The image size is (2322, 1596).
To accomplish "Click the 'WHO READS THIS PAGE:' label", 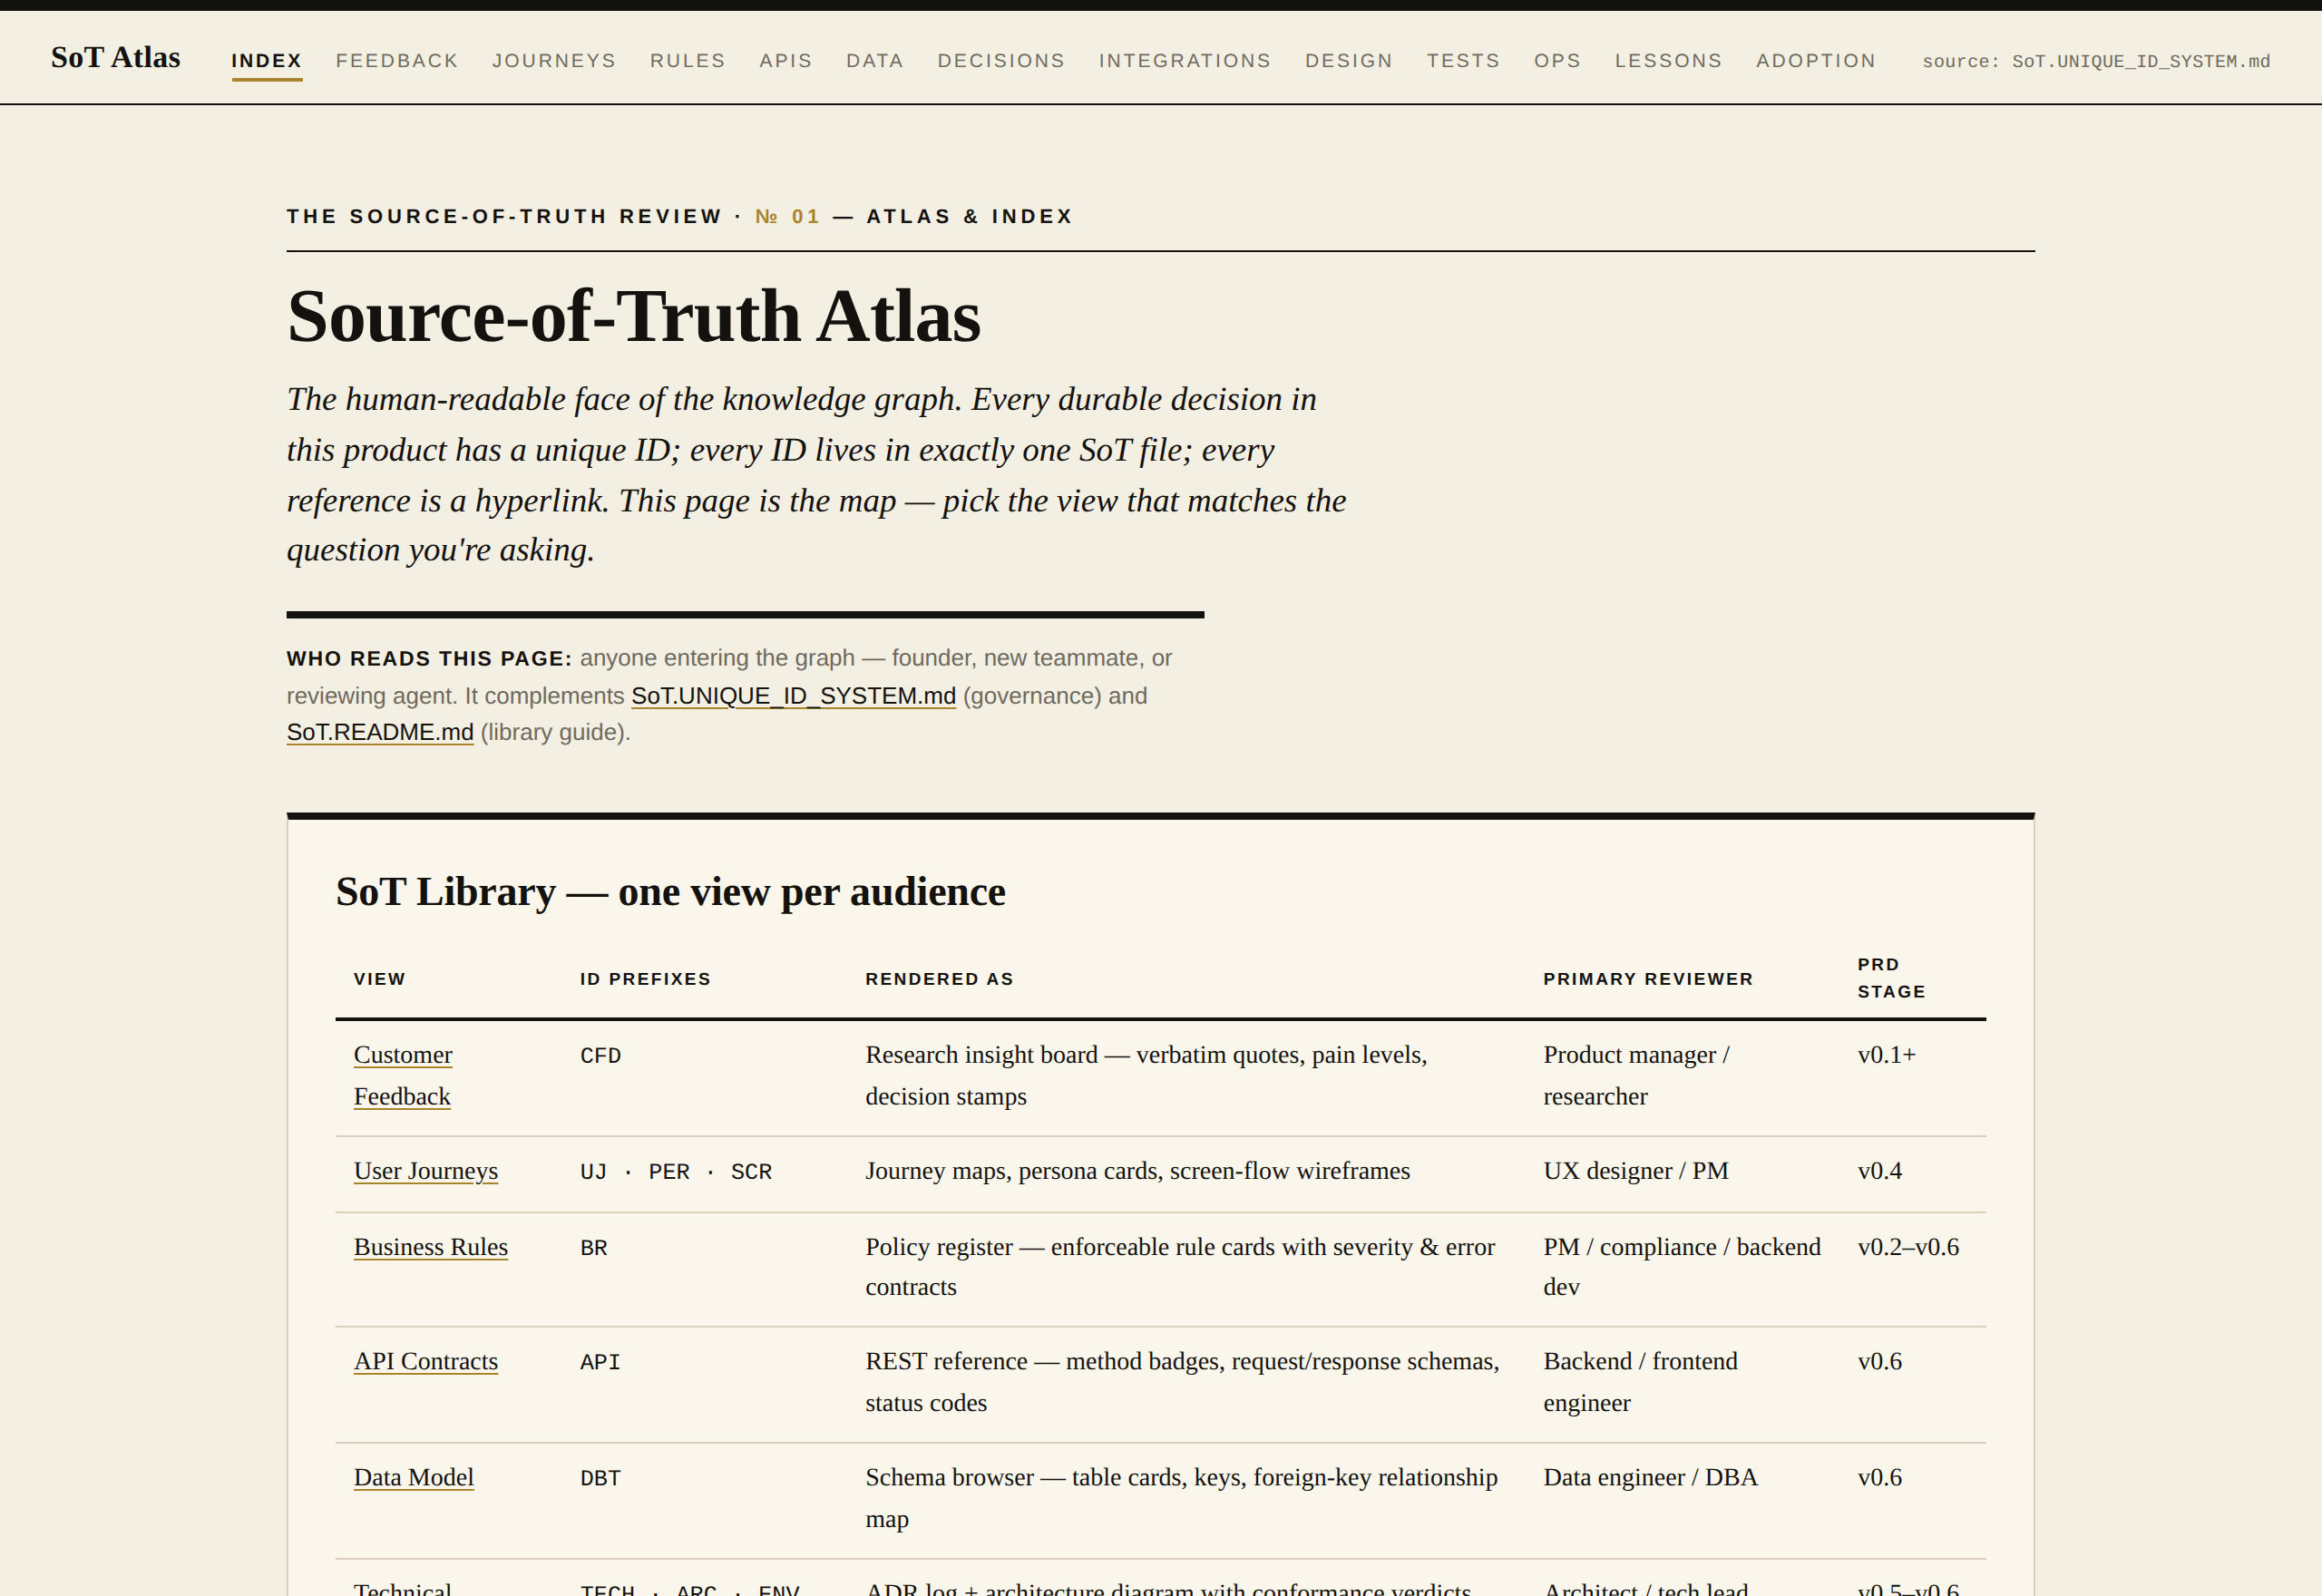I will click(429, 658).
